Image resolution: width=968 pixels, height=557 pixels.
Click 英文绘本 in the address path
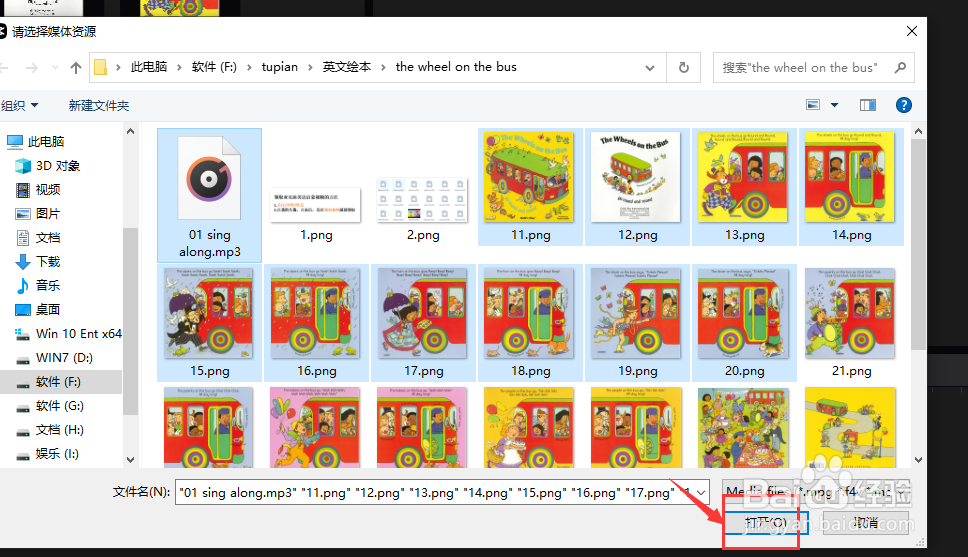(x=347, y=67)
